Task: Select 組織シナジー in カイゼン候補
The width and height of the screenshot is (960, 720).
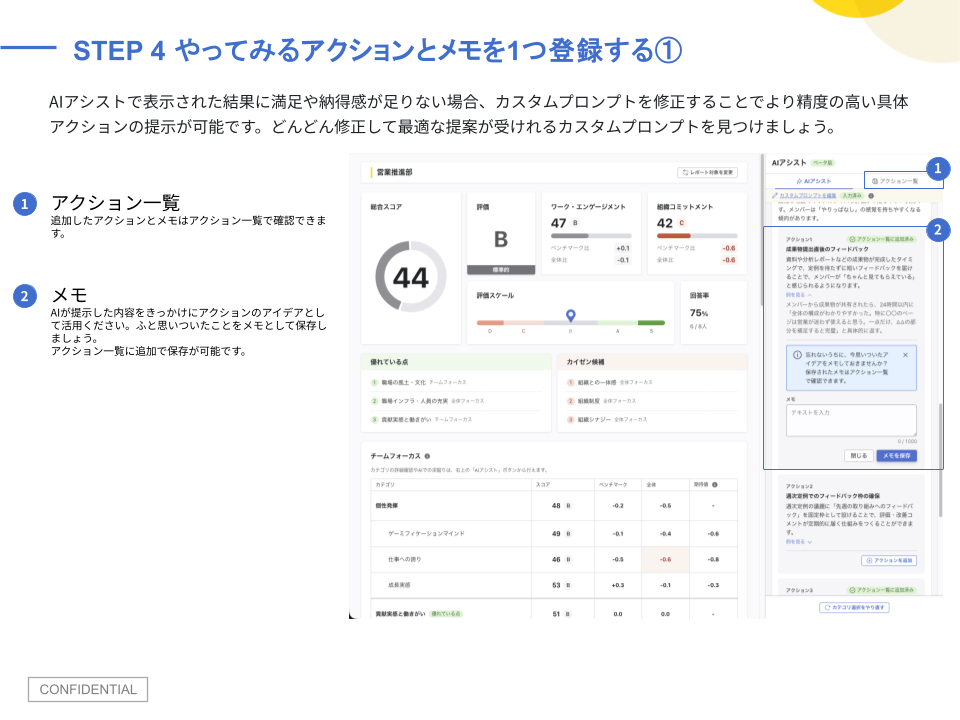Action: point(594,420)
